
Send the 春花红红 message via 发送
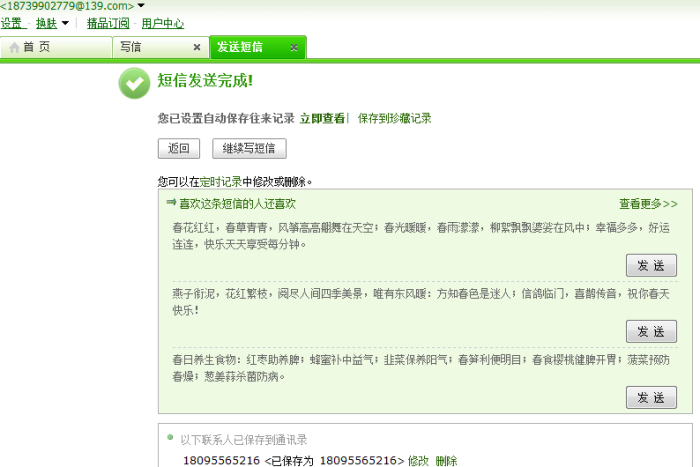pos(651,266)
